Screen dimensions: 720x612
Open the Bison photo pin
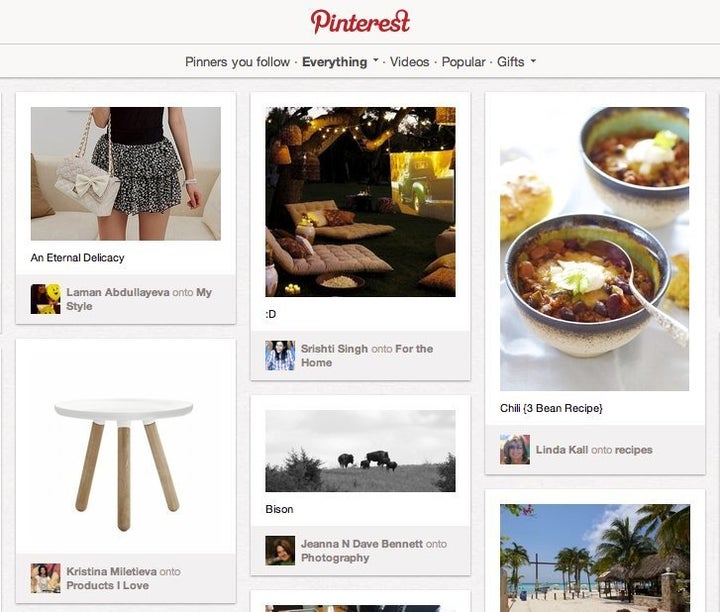[x=360, y=451]
